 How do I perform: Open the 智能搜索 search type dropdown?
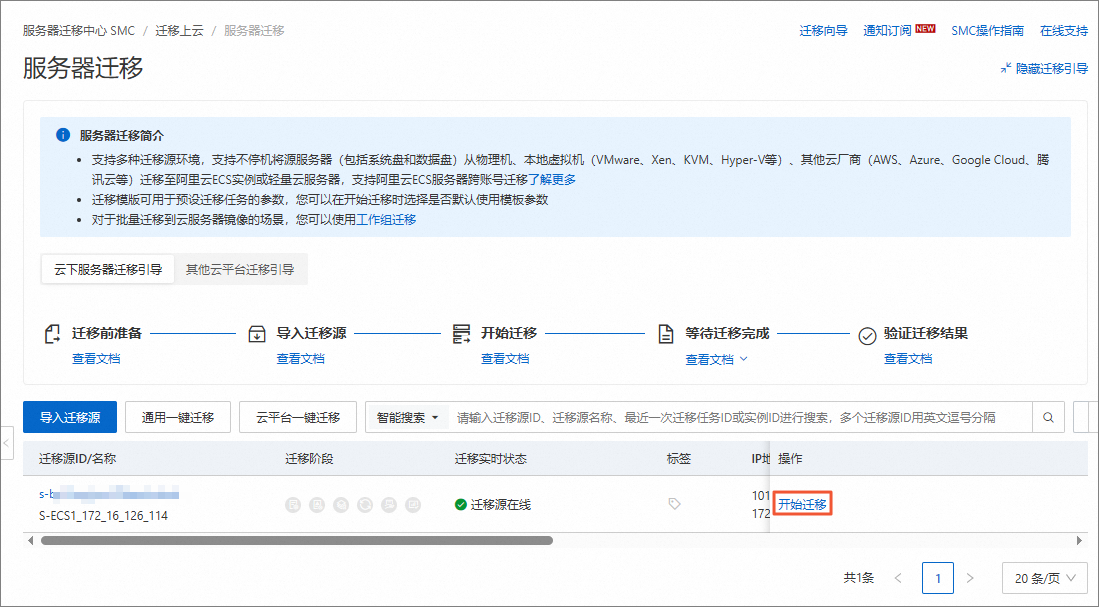pyautogui.click(x=407, y=418)
